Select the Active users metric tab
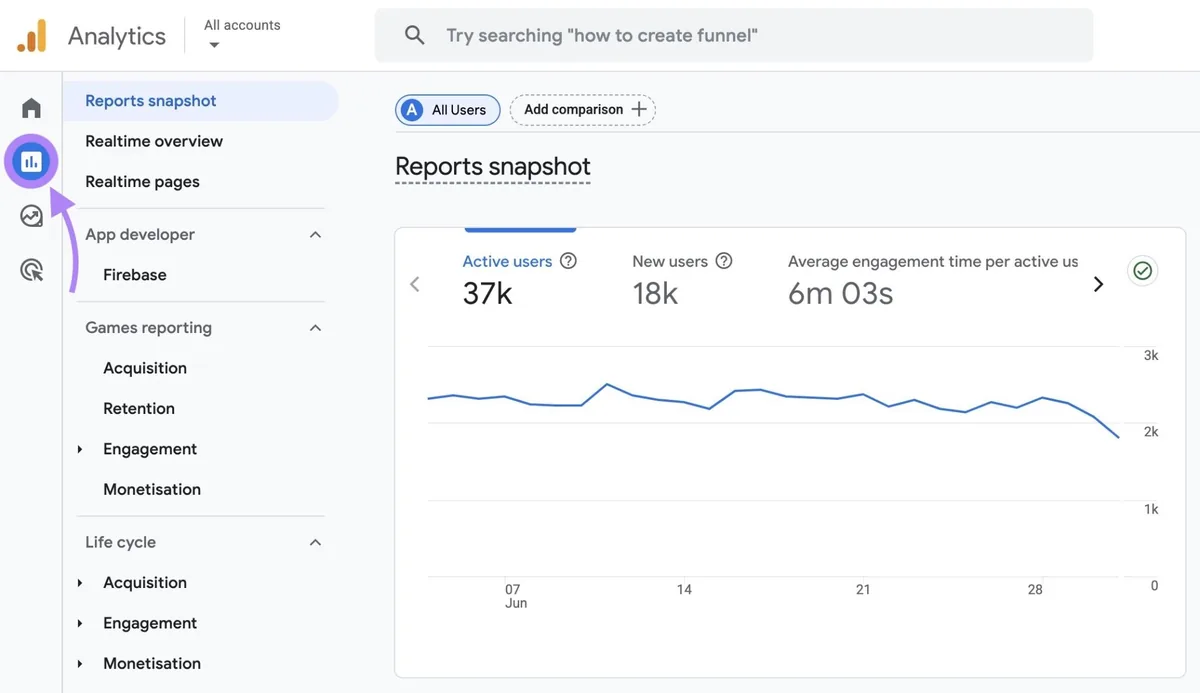 click(x=520, y=278)
